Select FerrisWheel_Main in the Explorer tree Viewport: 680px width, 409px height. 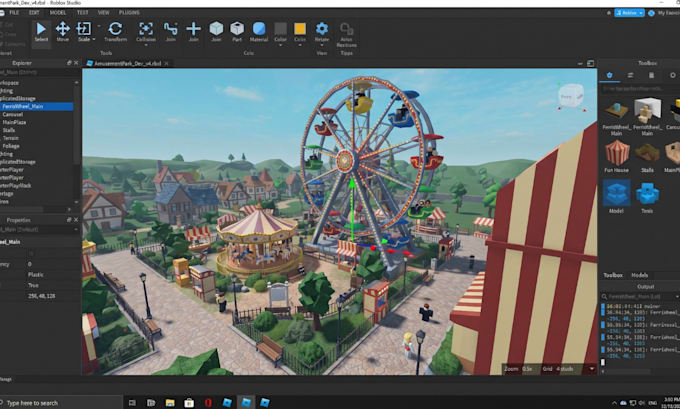point(36,106)
